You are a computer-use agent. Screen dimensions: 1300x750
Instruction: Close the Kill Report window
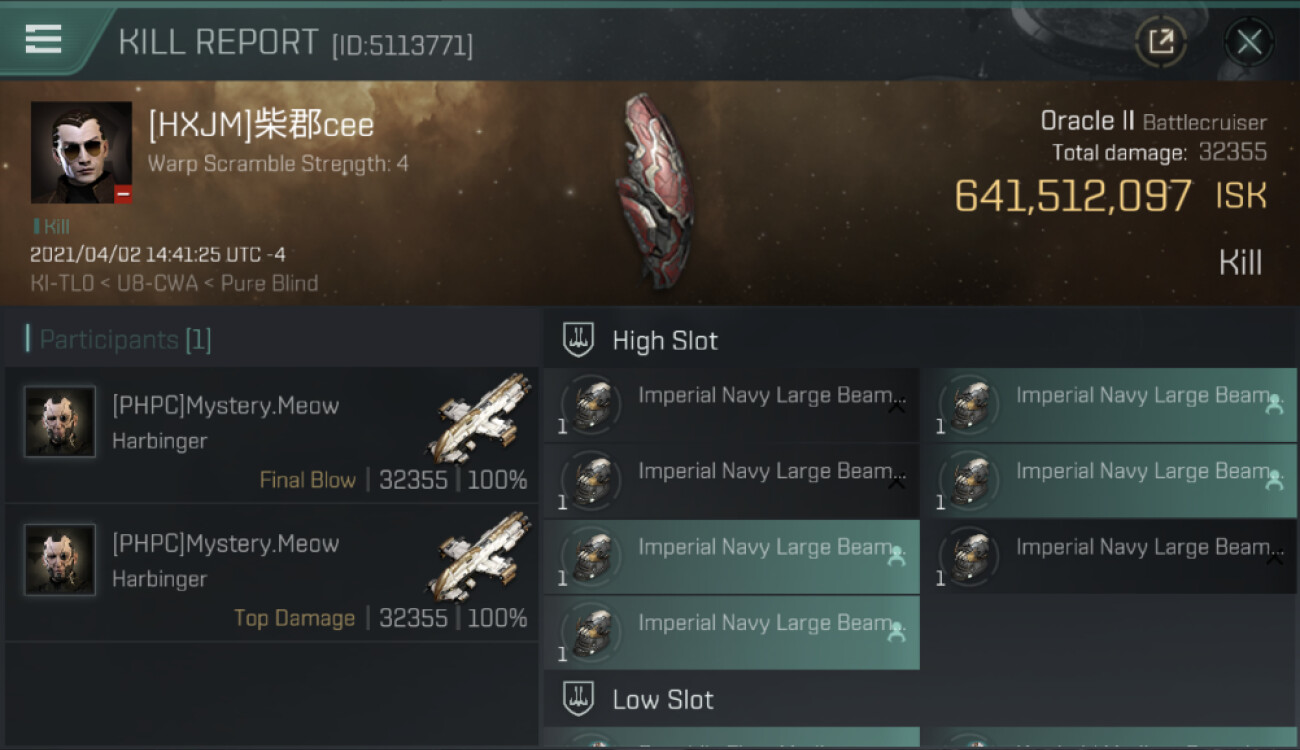coord(1249,42)
